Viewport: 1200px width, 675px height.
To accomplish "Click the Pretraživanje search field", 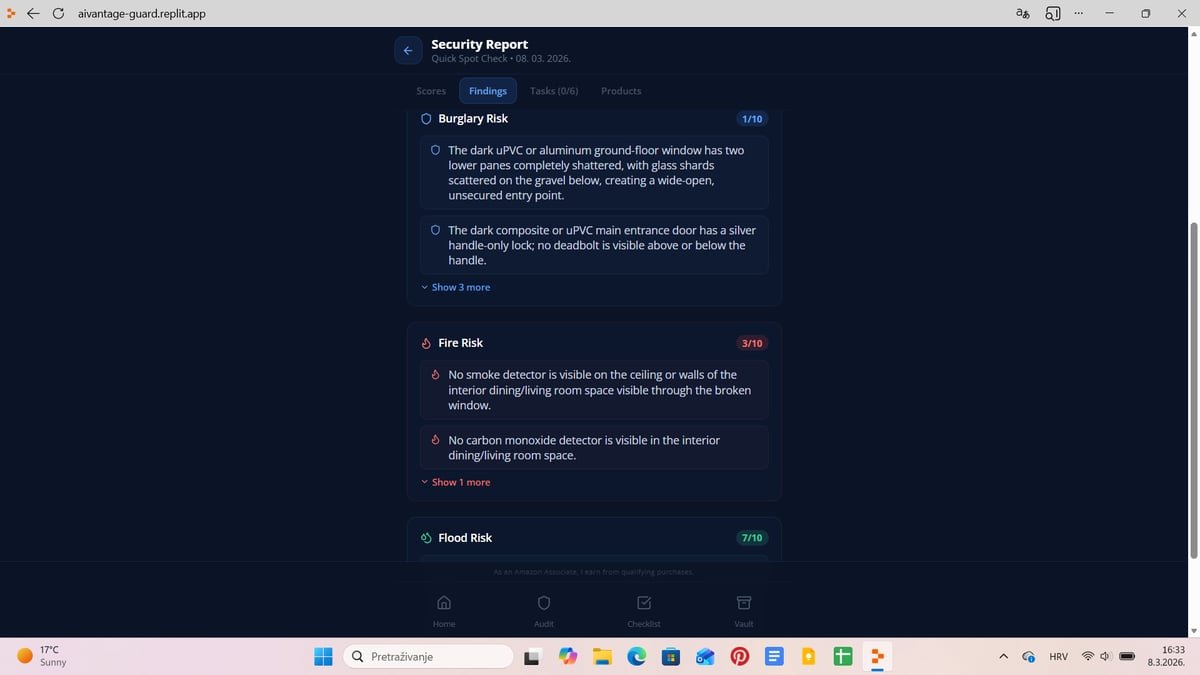I will [x=430, y=656].
